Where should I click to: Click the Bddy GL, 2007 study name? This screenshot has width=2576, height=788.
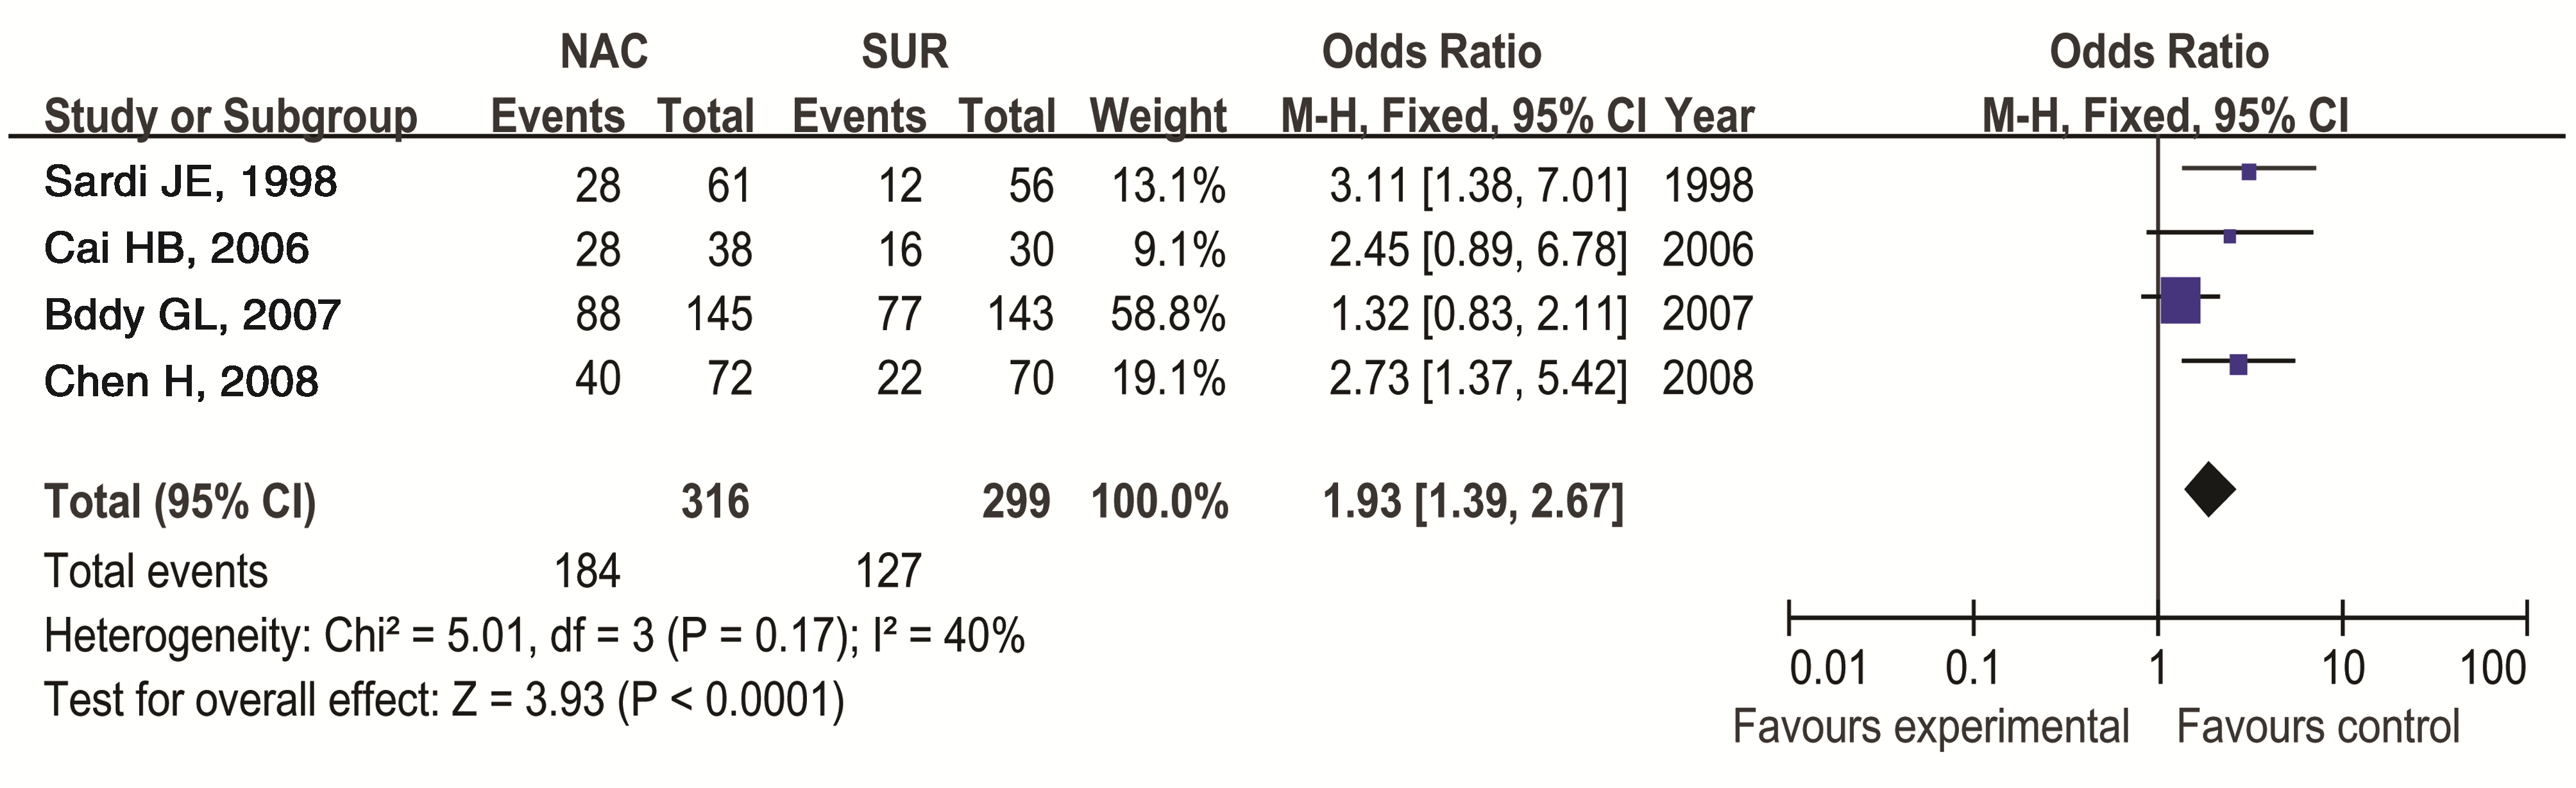click(x=193, y=315)
